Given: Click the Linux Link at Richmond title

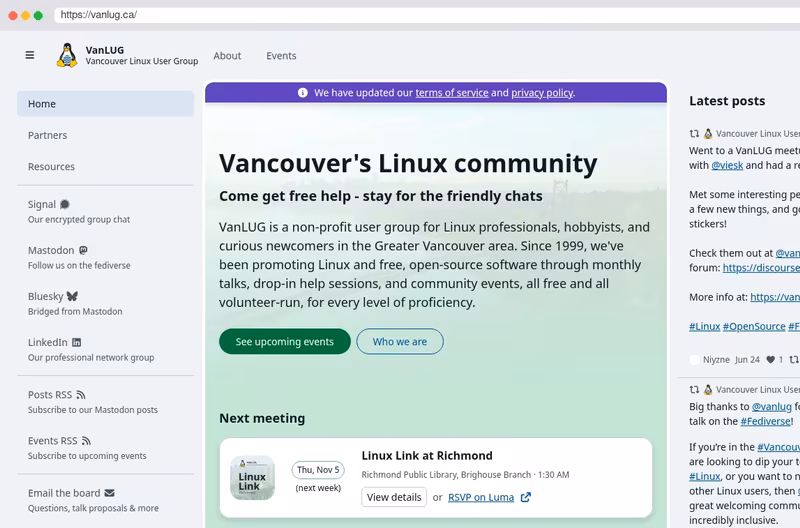Looking at the screenshot, I should point(427,456).
